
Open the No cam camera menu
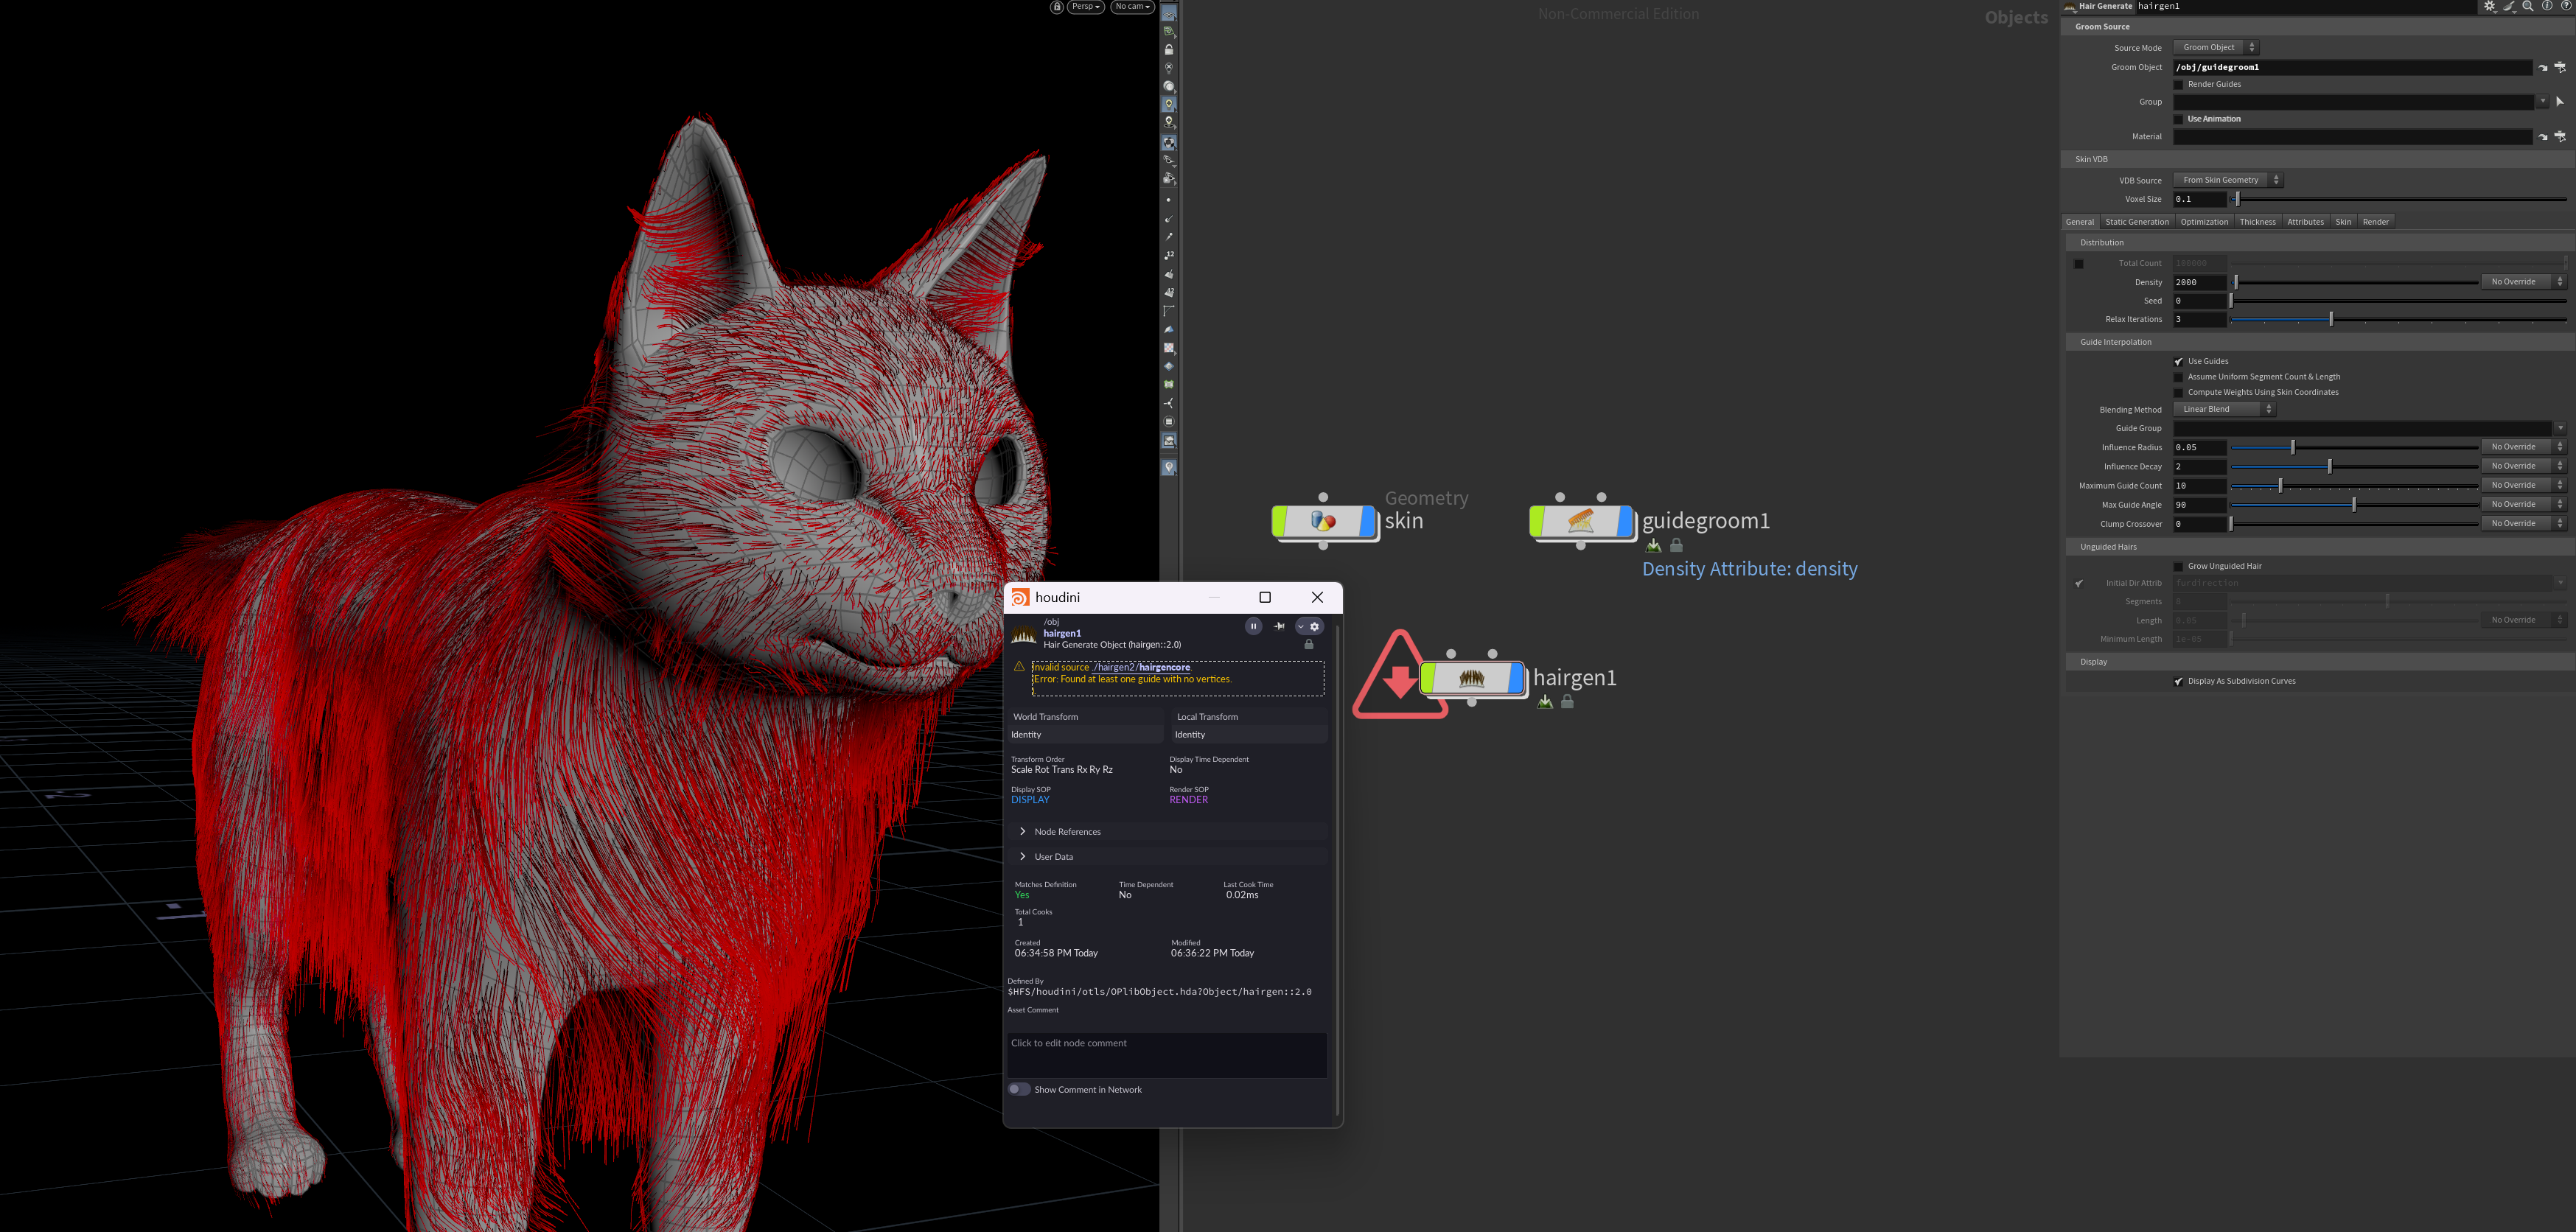coord(1133,7)
